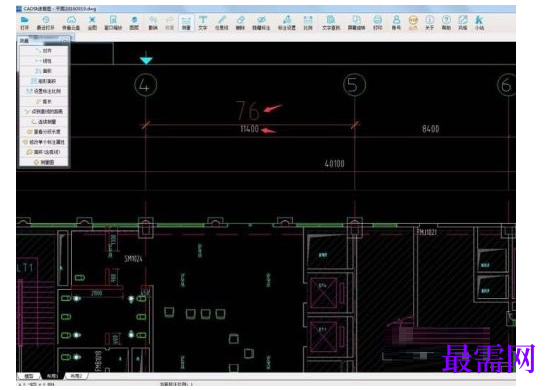This screenshot has width=554, height=390.
Task: Choose 面积 area measure in panel
Action: 44,71
